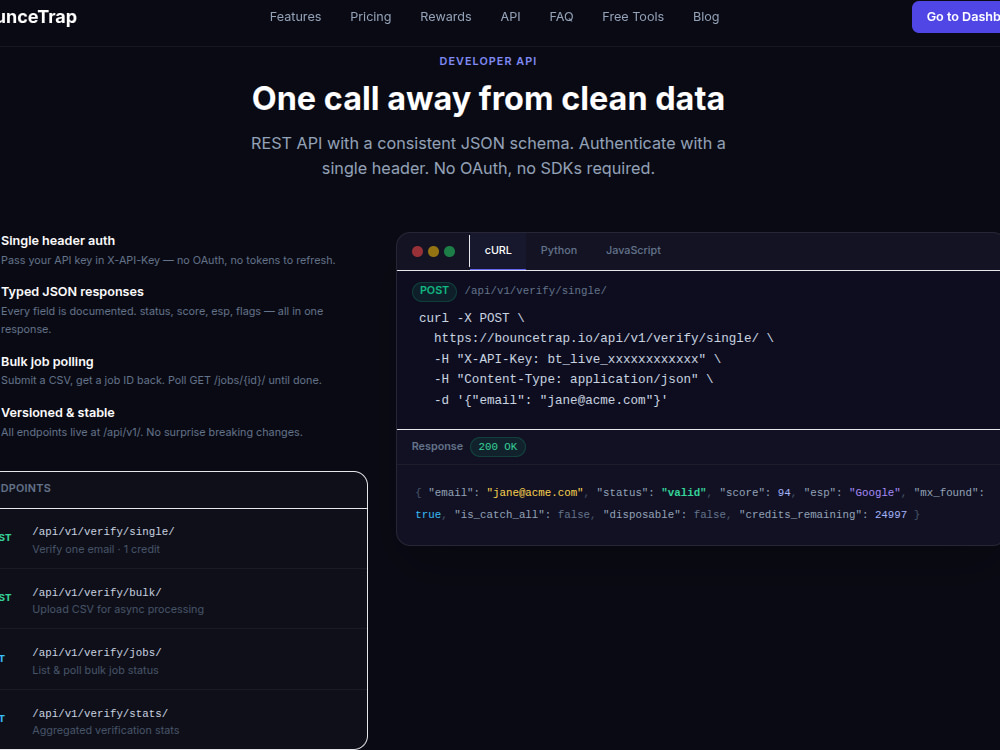Click the 'Versioned & stable' heading
Image resolution: width=1000 pixels, height=750 pixels.
[58, 413]
